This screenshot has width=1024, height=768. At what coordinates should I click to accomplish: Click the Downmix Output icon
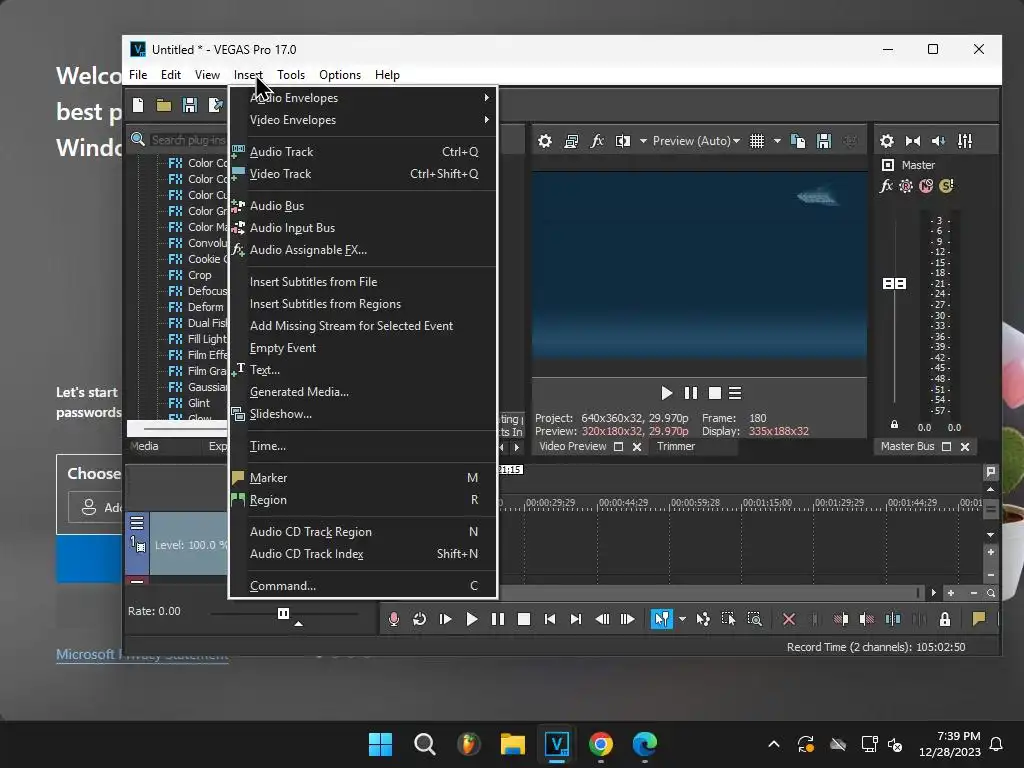tap(913, 141)
